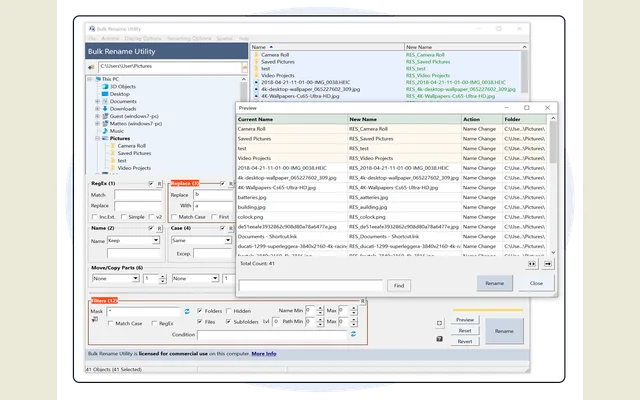This screenshot has height=400, width=640.
Task: Open the Help menu
Action: 244,38
